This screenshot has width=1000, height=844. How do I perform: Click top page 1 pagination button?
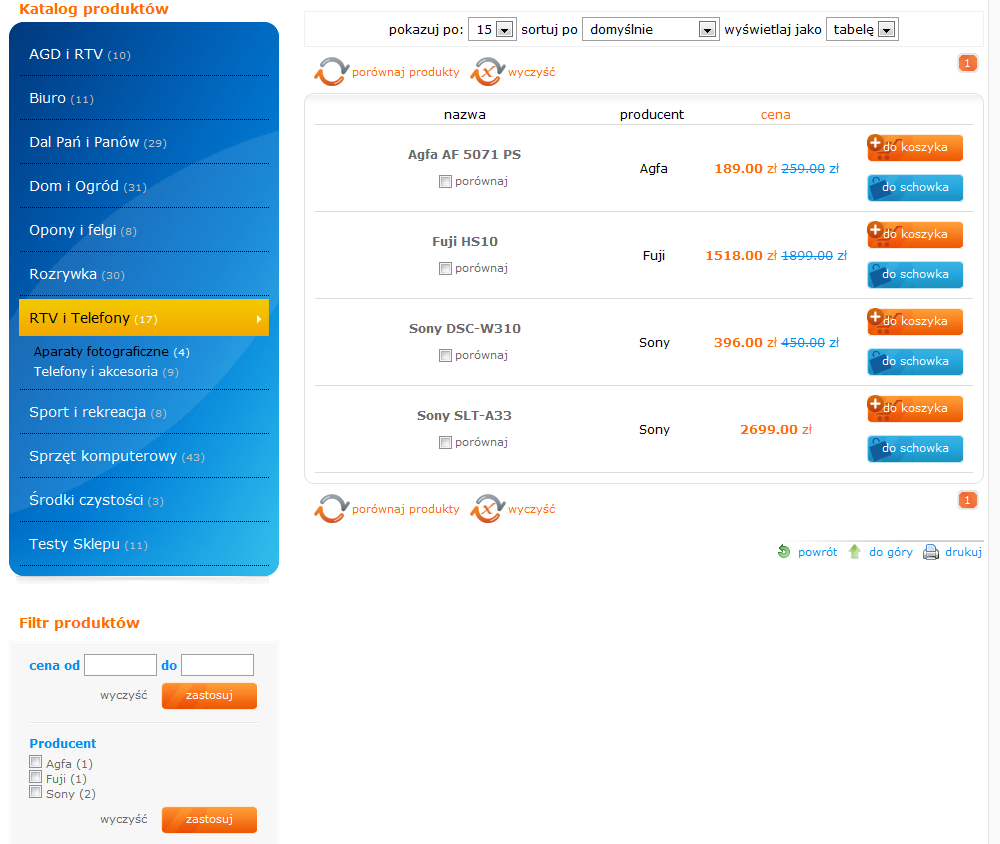(967, 63)
